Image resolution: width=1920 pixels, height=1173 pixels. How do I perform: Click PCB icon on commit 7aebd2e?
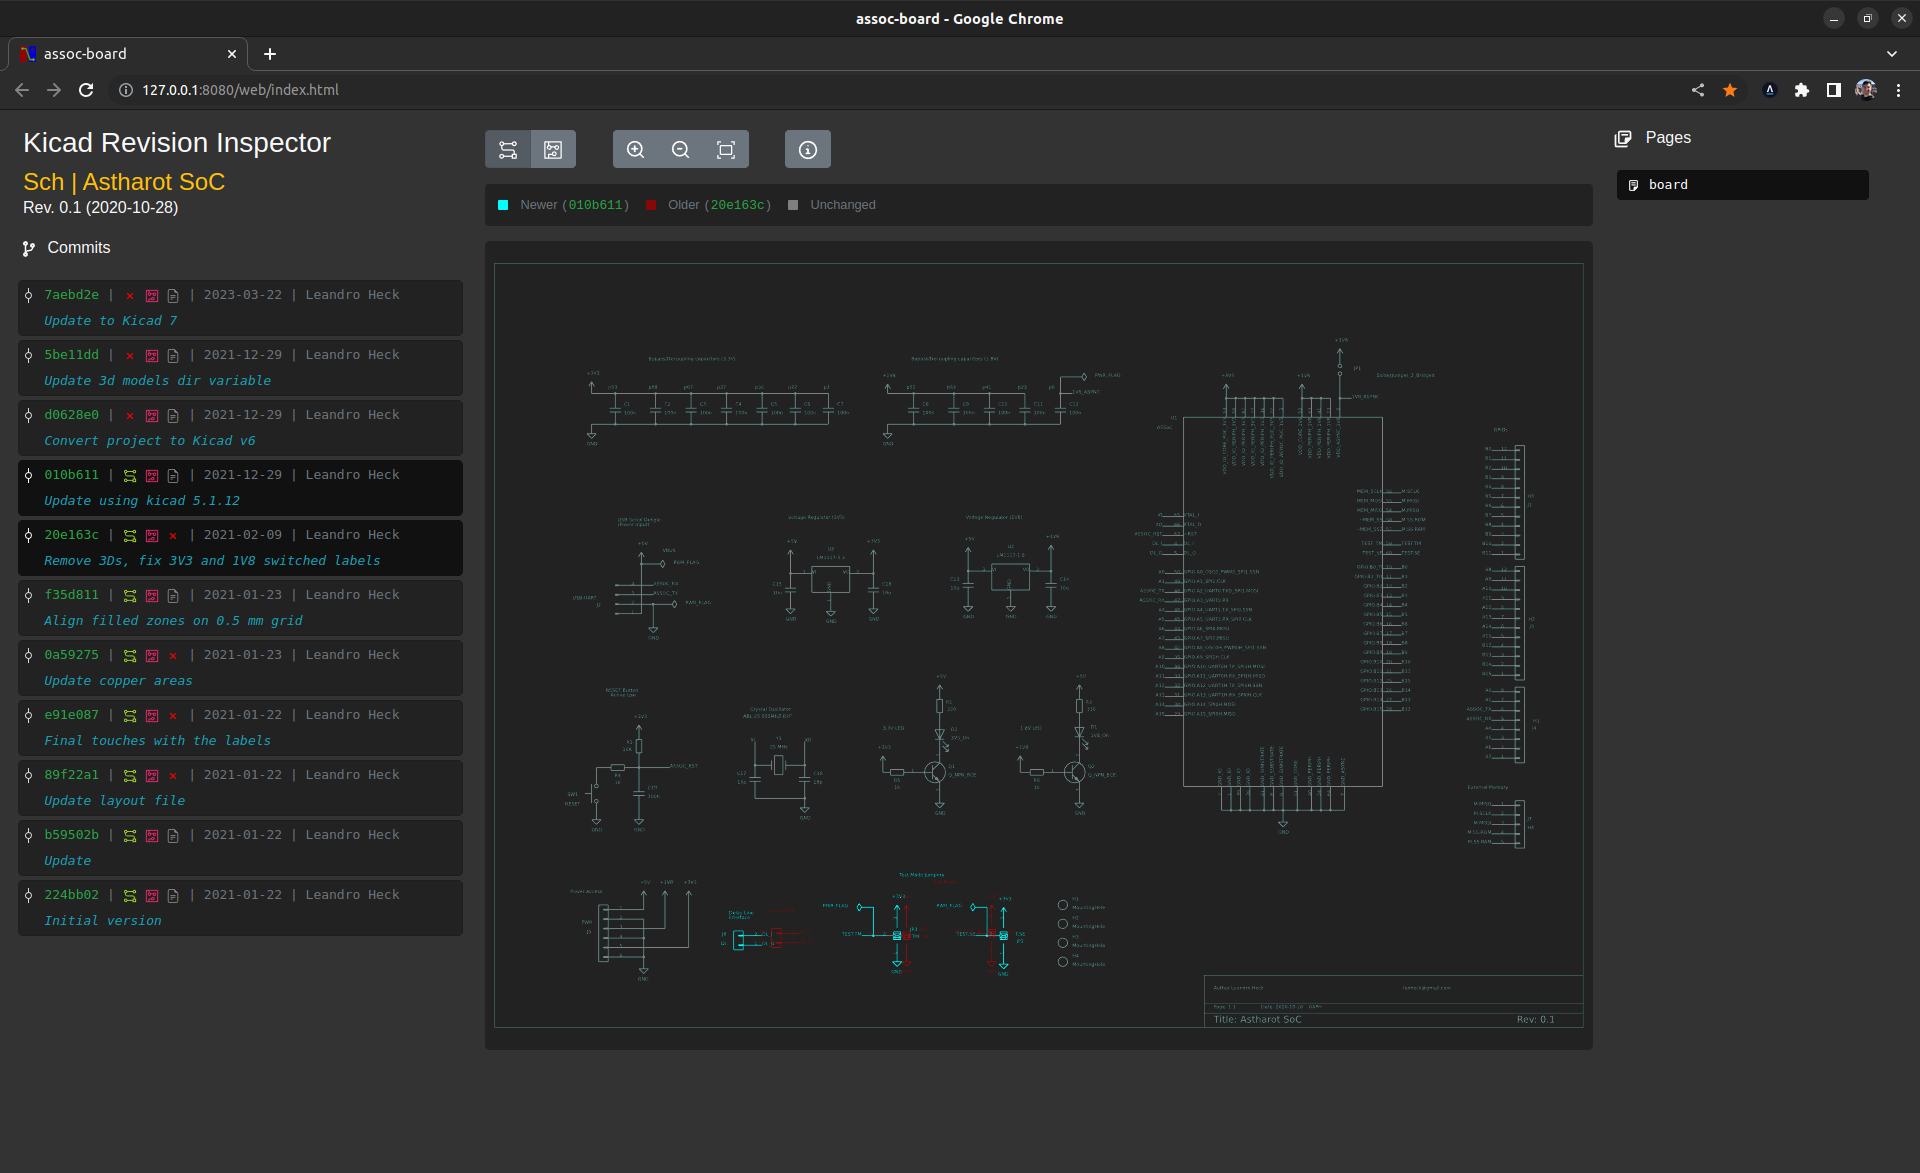(x=152, y=296)
